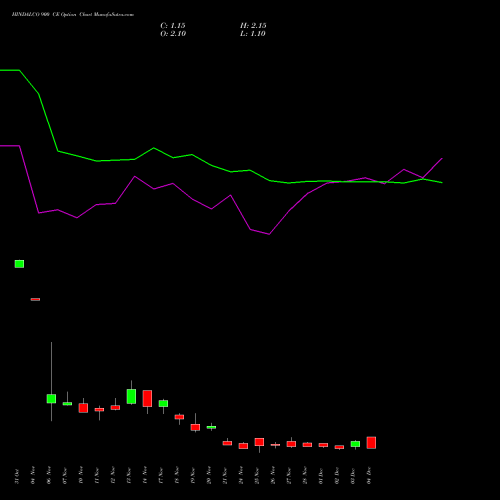This screenshot has height=500, width=500.
Task: Click the 06 Nov date label
Action: (49, 476)
